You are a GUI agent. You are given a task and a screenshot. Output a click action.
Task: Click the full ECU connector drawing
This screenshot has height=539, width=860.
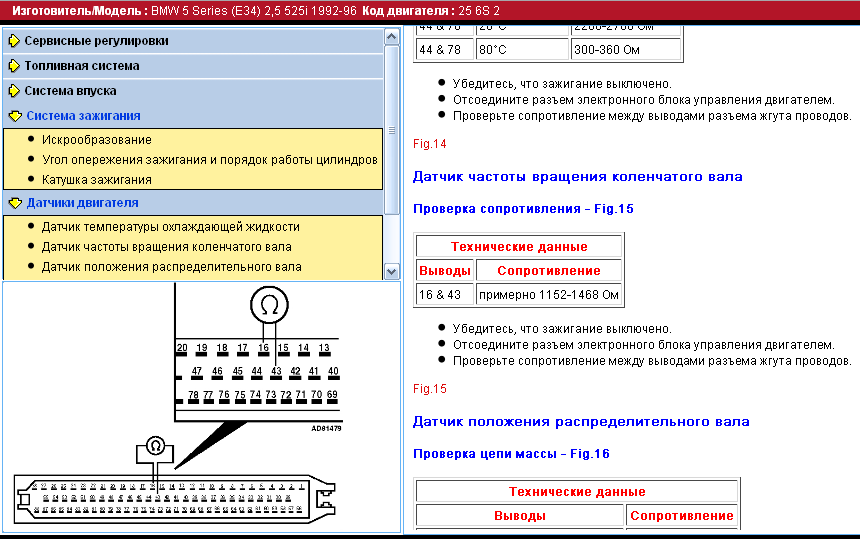point(174,499)
